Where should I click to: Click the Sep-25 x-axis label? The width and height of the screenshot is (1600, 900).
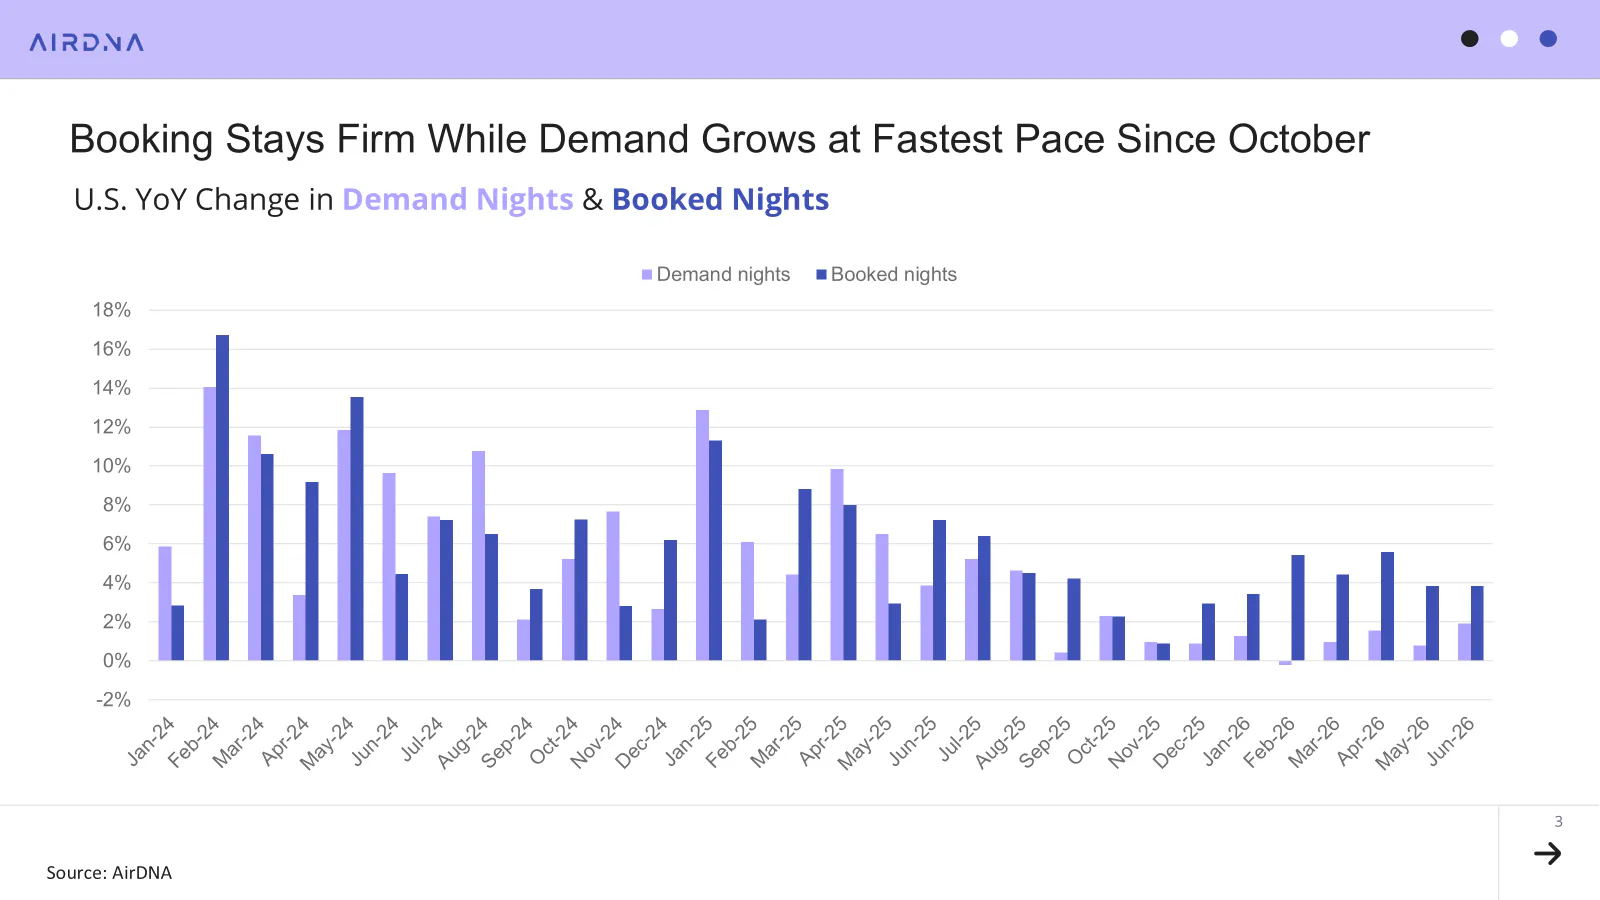[1045, 743]
